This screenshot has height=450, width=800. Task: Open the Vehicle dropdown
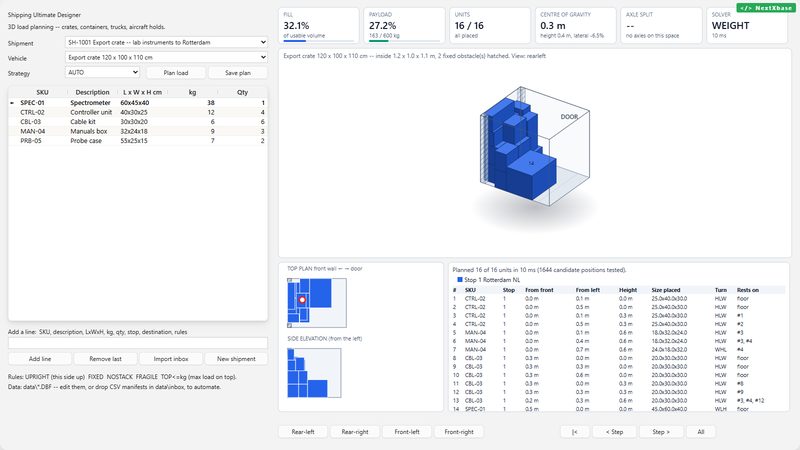[x=166, y=58]
